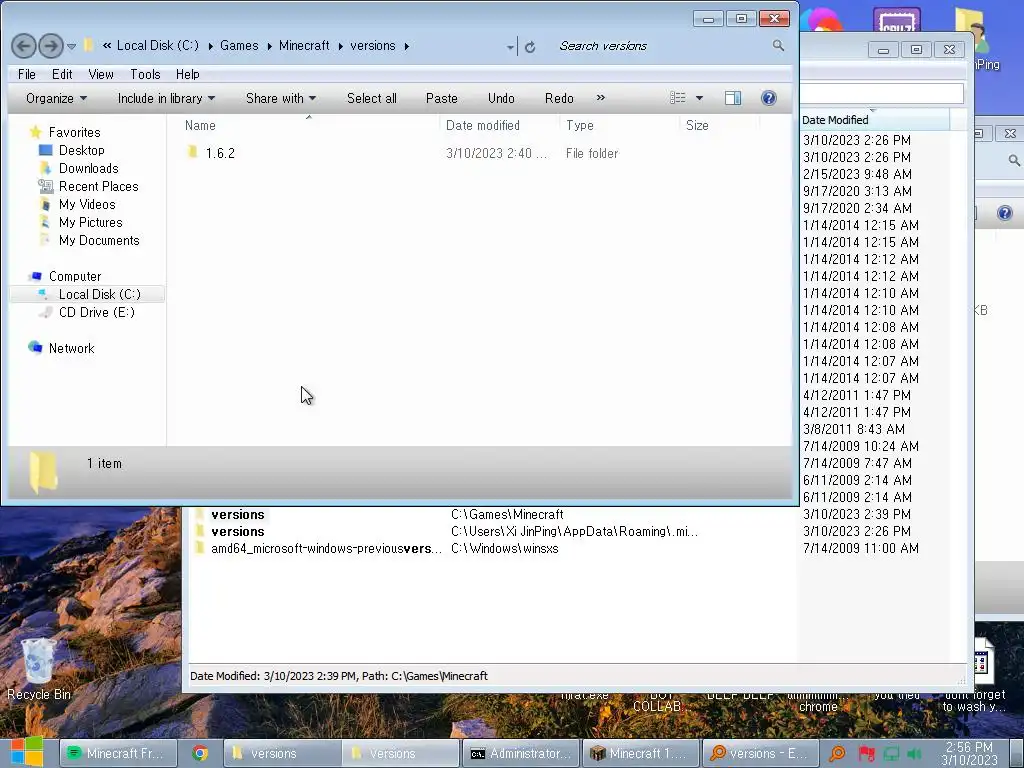This screenshot has width=1024, height=768.
Task: Sort by the Type column header
Action: 618,125
